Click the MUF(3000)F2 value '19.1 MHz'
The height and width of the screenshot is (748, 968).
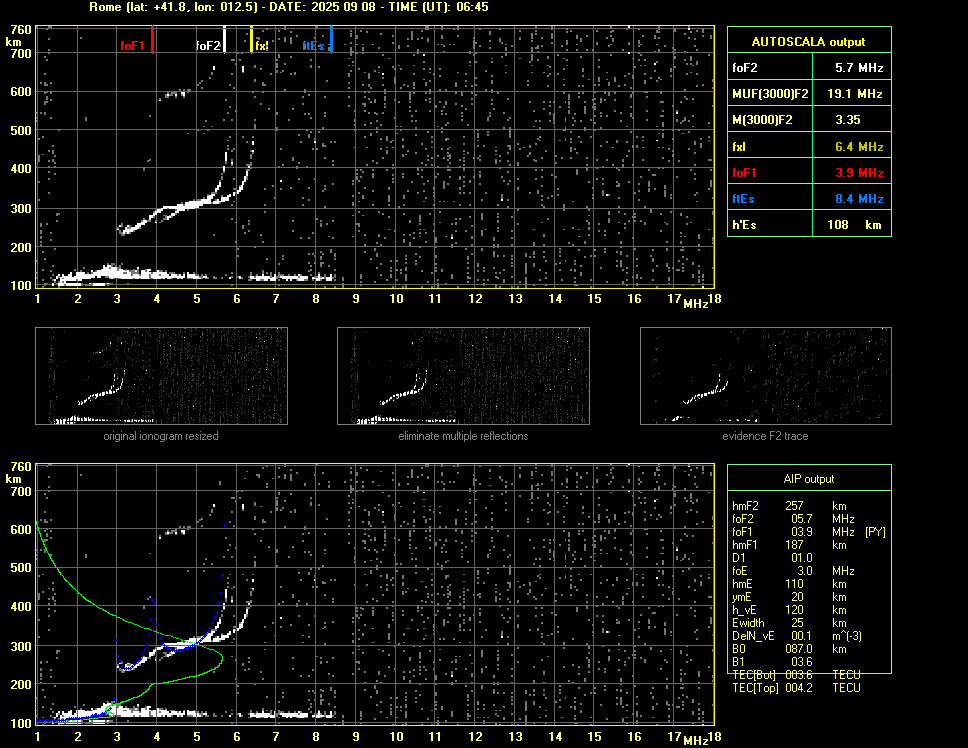tap(854, 94)
